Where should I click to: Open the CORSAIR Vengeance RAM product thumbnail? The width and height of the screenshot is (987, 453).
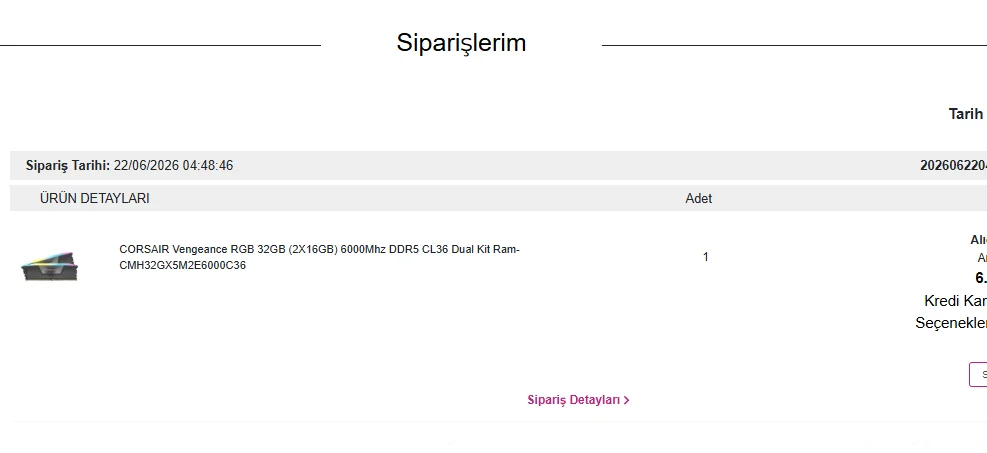(49, 266)
